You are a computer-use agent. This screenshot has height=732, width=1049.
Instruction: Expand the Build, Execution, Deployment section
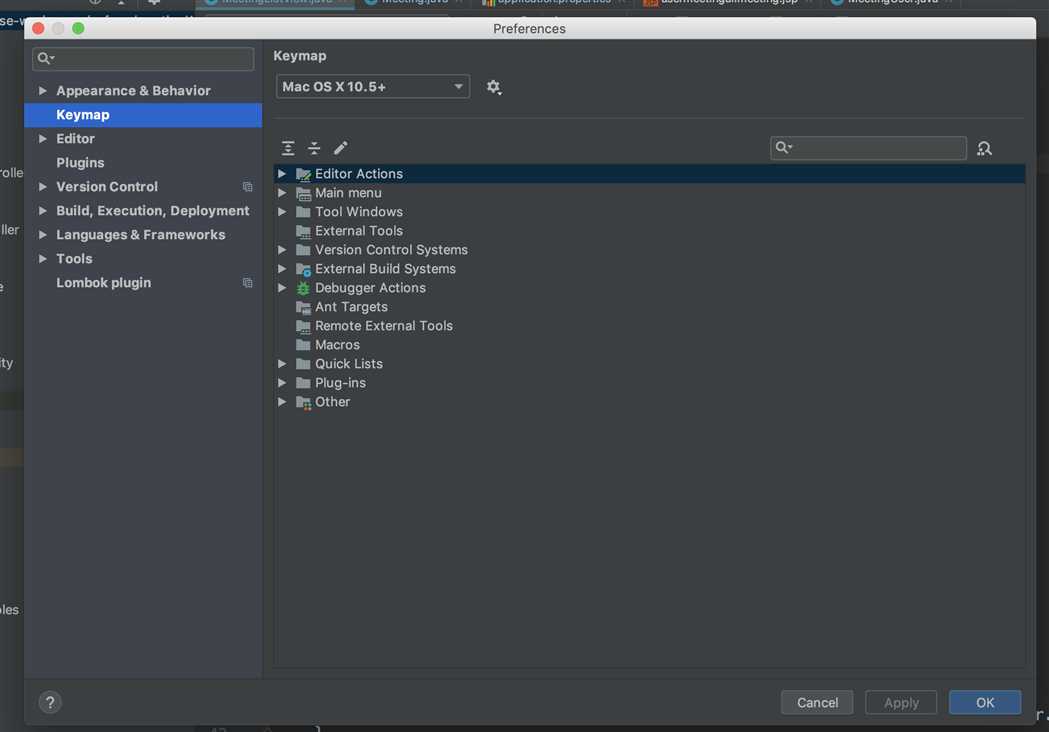42,211
